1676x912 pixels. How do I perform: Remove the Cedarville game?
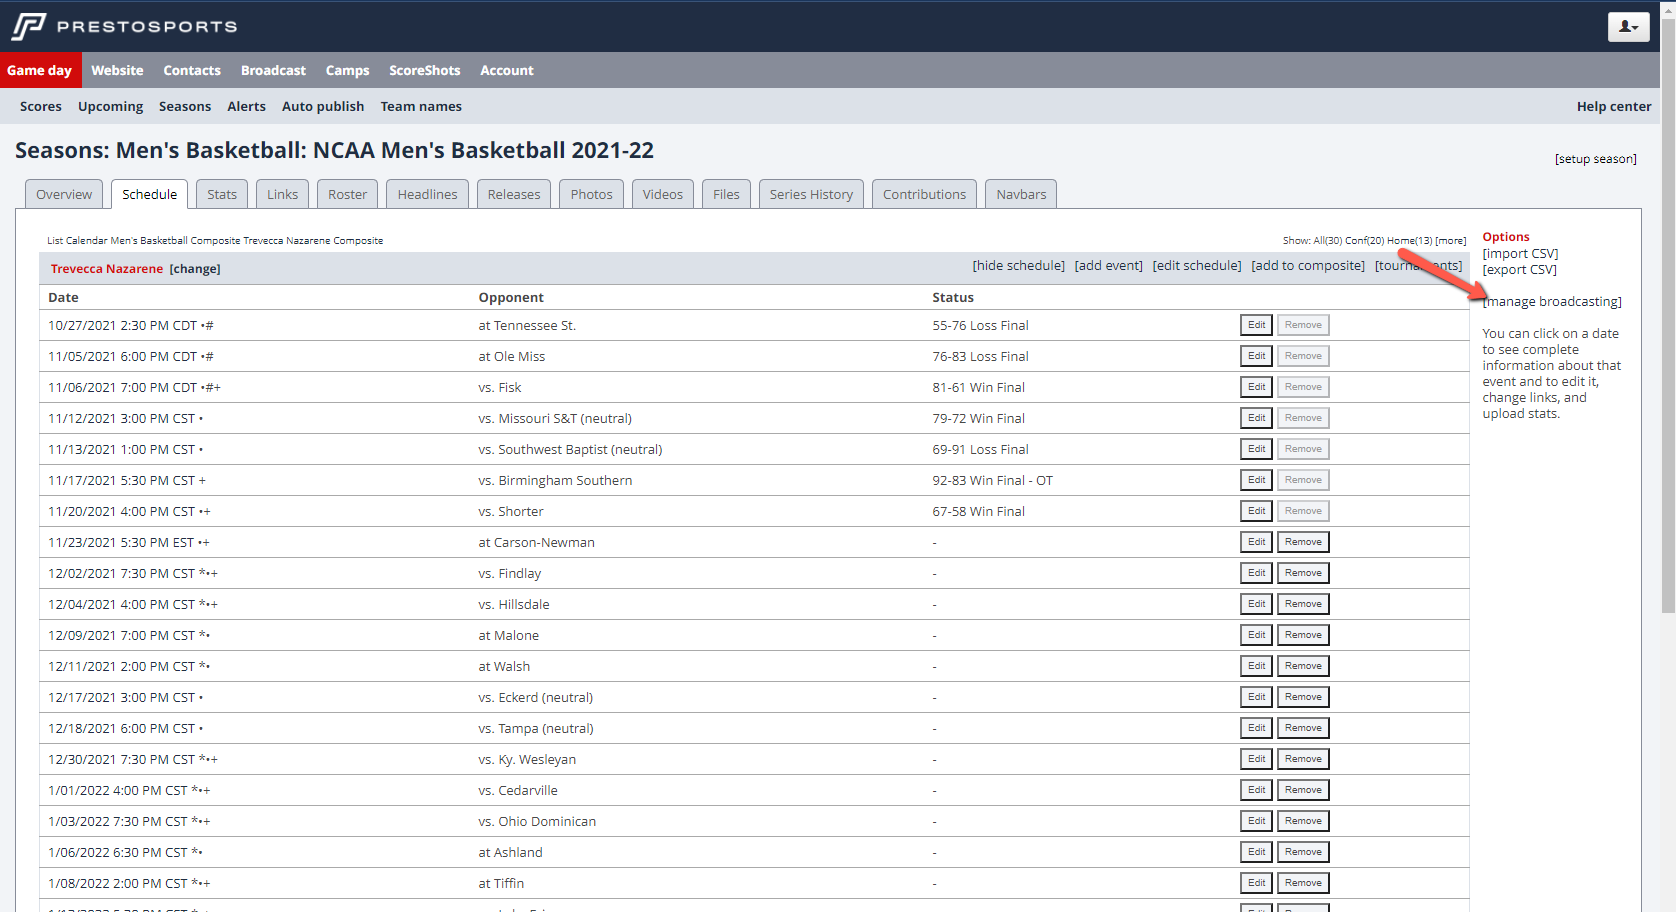1303,790
